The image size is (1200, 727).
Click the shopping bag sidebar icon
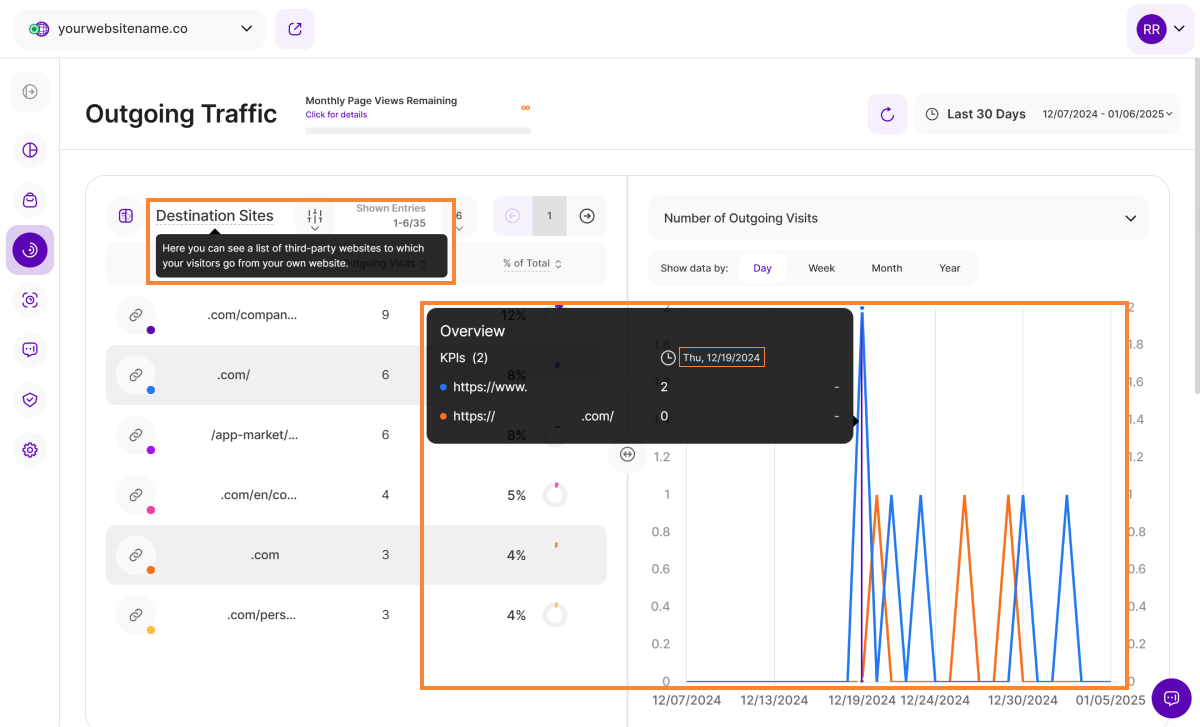pos(30,200)
